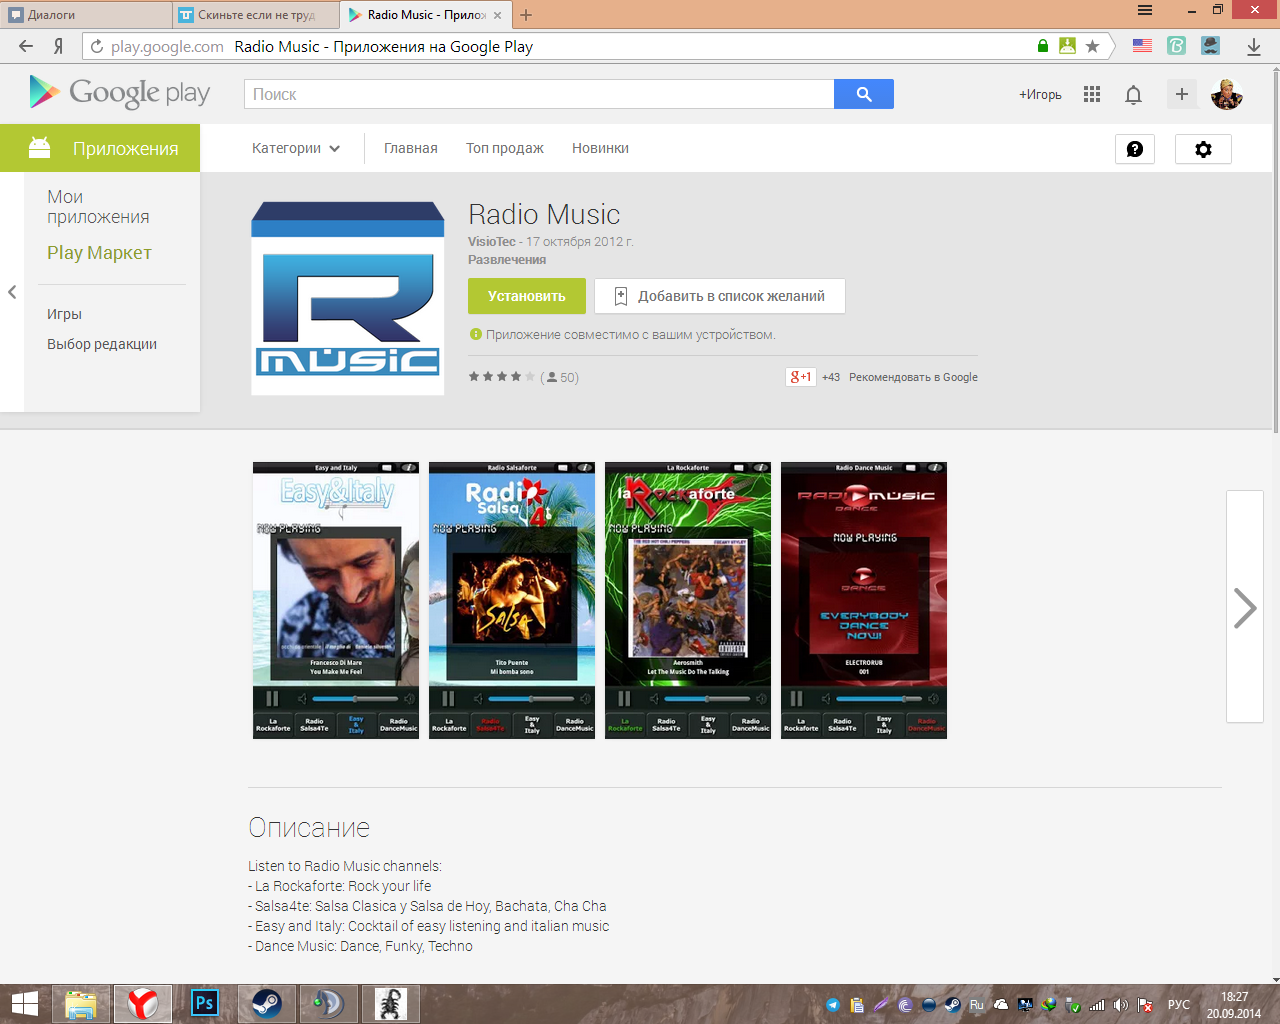Open the browser downloads arrow icon
This screenshot has width=1280, height=1024.
pos(1254,46)
